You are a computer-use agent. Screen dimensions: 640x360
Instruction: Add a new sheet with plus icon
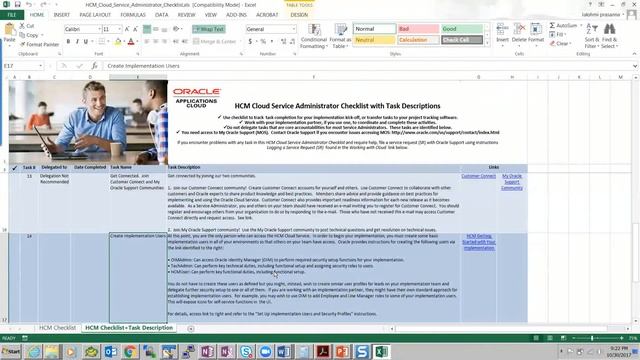(x=191, y=328)
